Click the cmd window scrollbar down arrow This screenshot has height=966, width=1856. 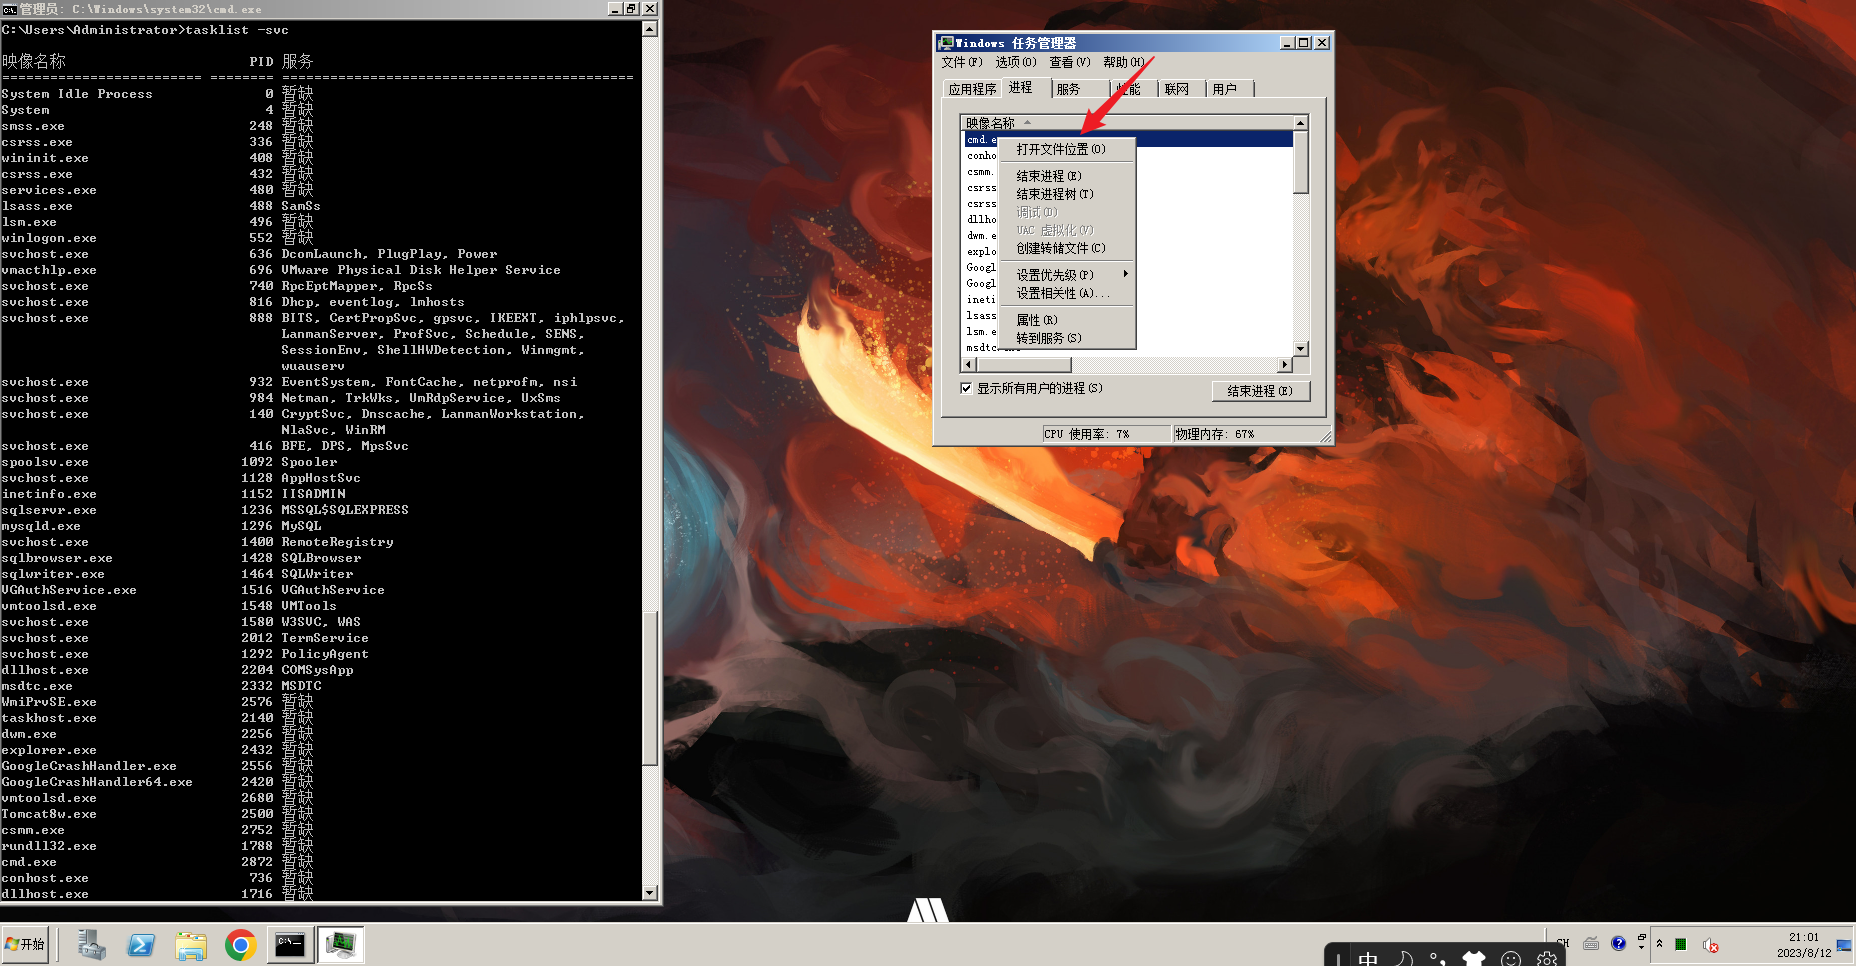(651, 892)
